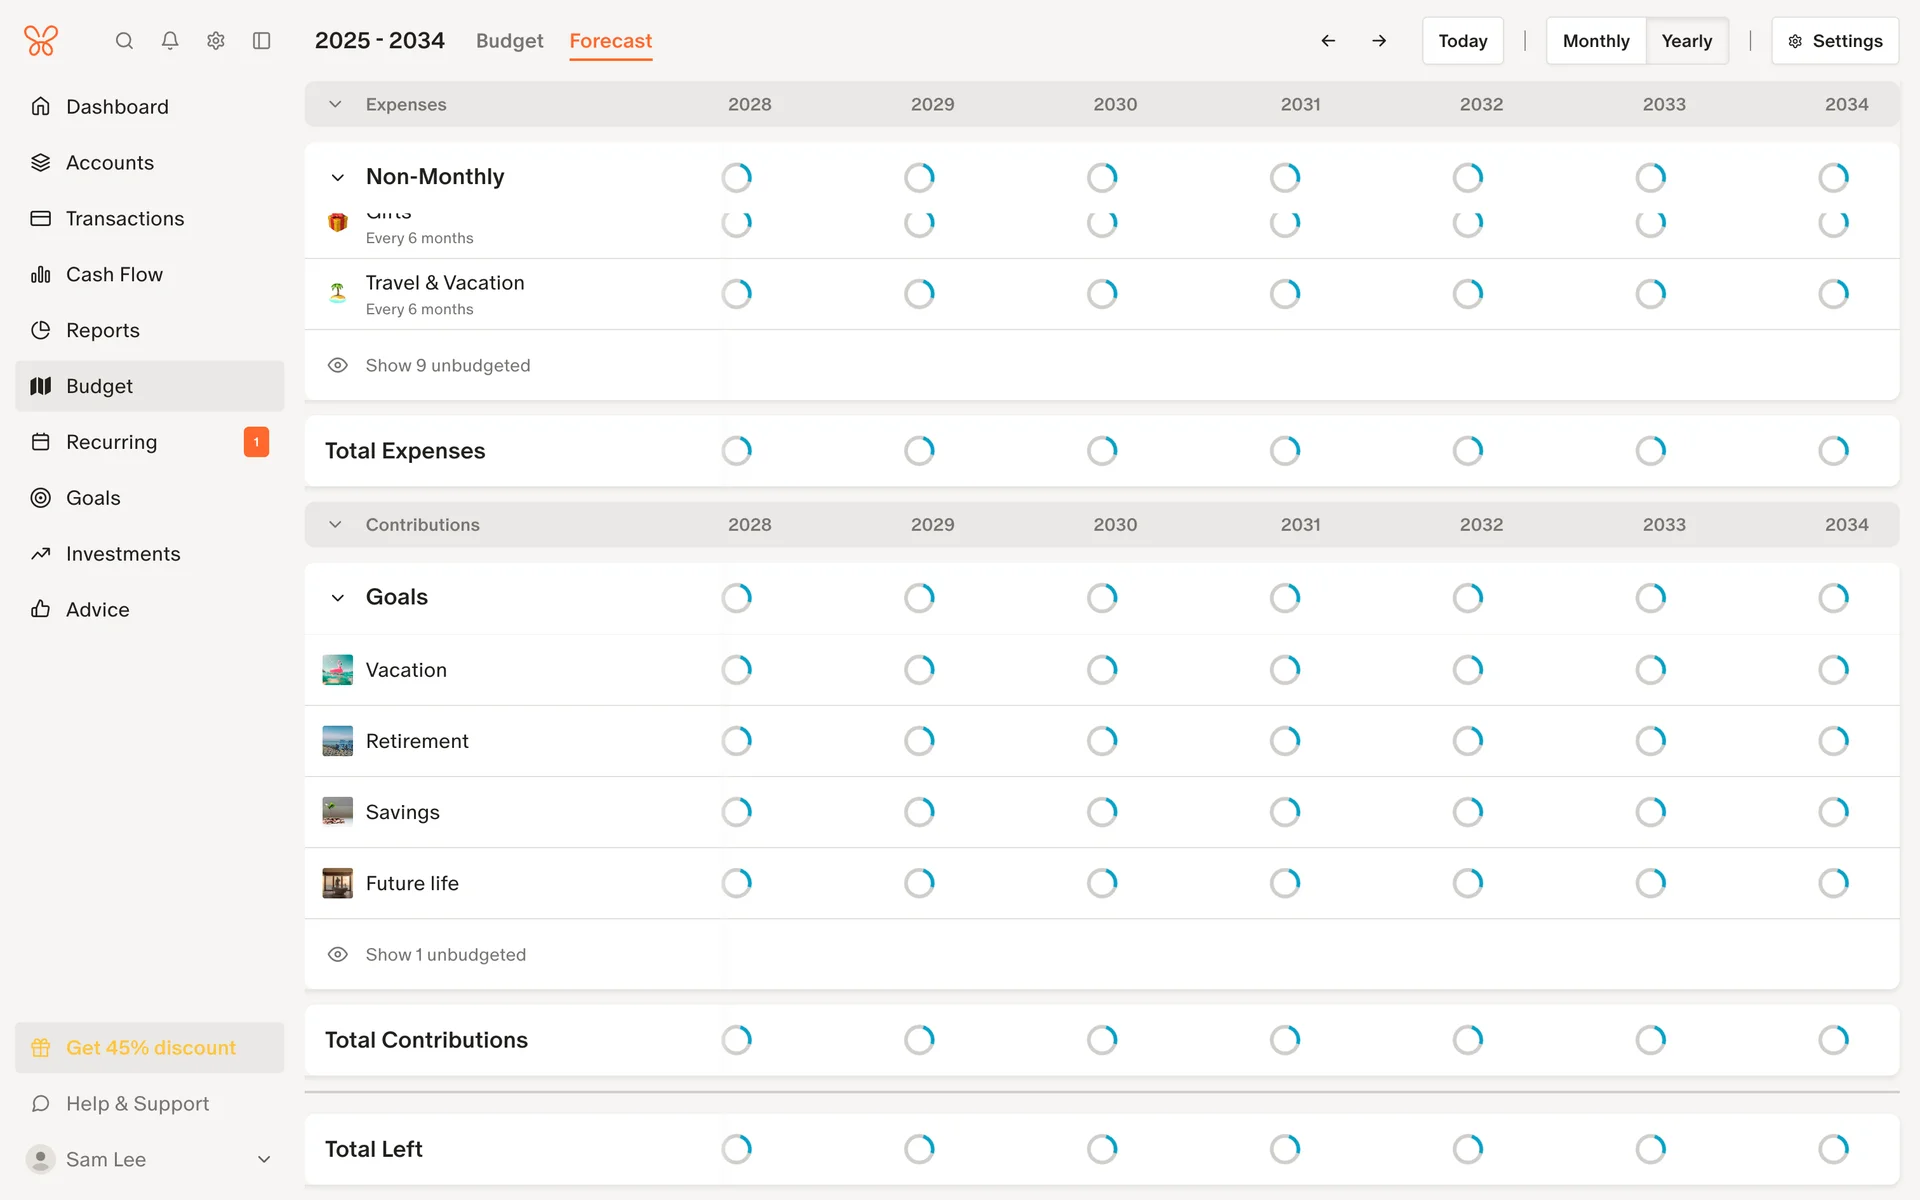
Task: Open Sam Lee account dropdown
Action: [264, 1159]
